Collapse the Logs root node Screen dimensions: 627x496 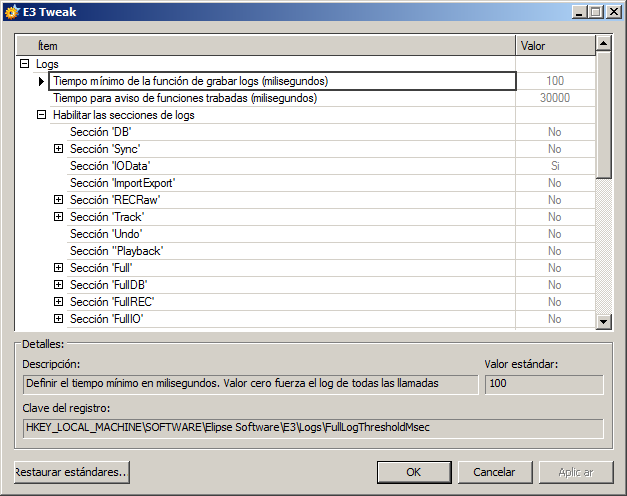(24, 64)
